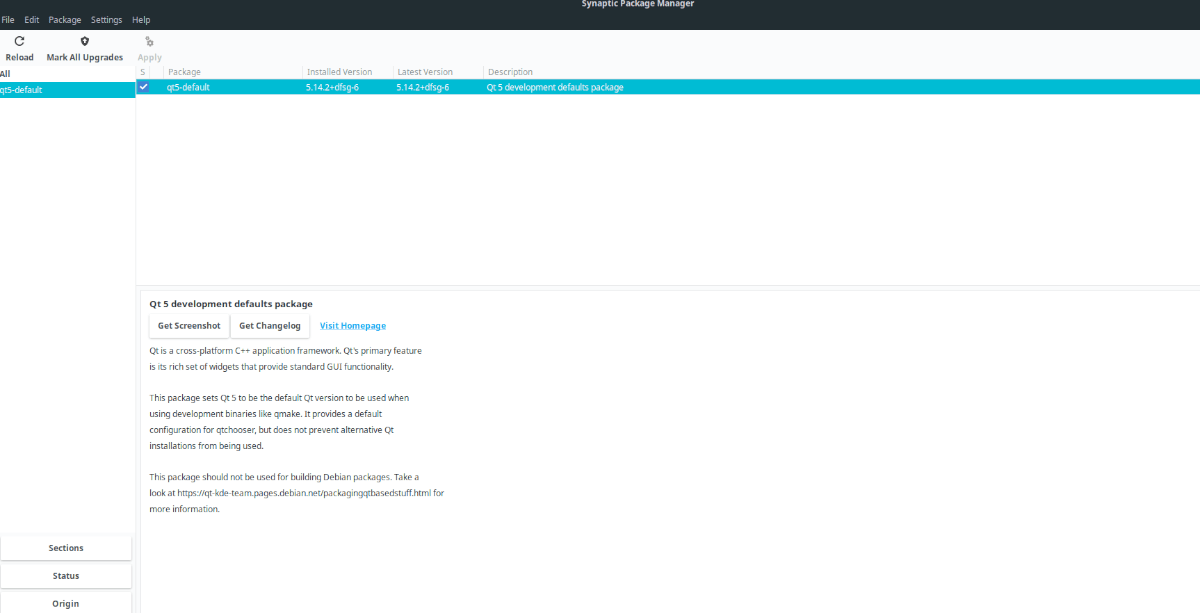Visit the package homepage link

coord(352,325)
